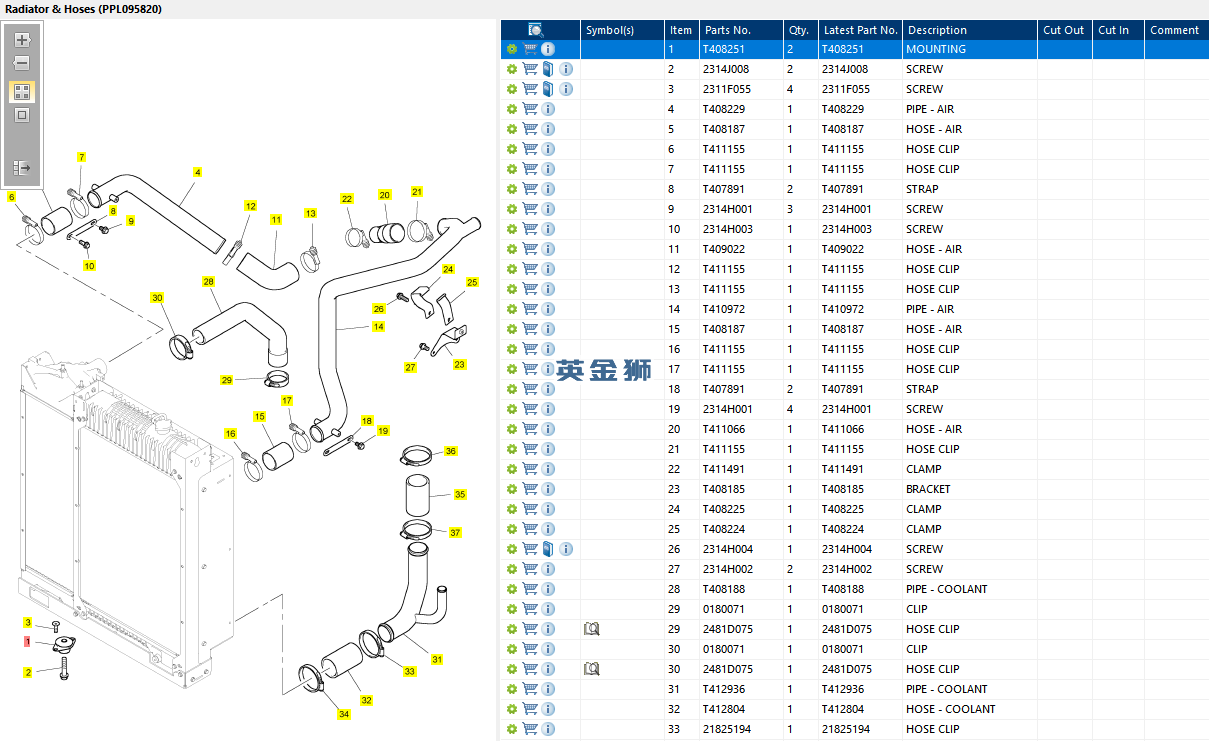1209x741 pixels.
Task: Show info for item 23 BRACKET
Action: [x=548, y=489]
